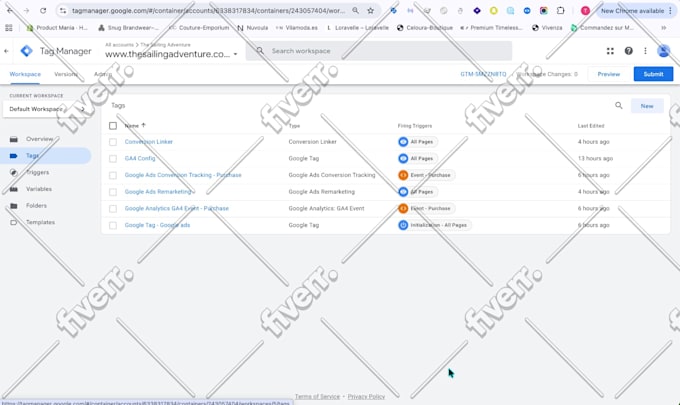The image size is (680, 405).
Task: Select Tags in the sidebar
Action: tap(46, 156)
